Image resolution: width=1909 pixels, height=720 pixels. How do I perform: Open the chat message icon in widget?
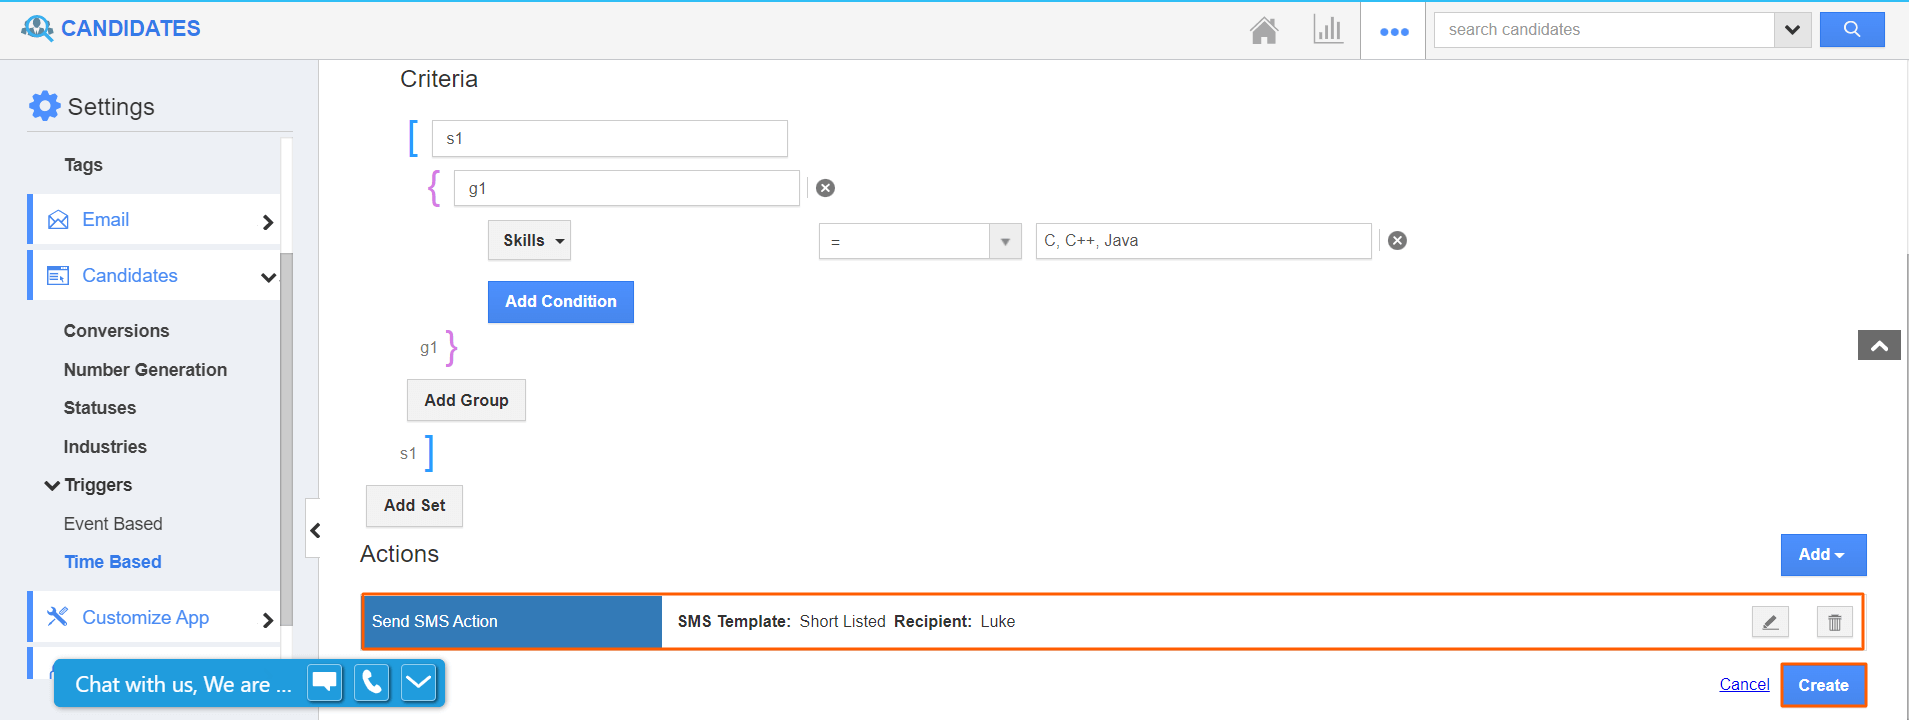click(x=324, y=683)
